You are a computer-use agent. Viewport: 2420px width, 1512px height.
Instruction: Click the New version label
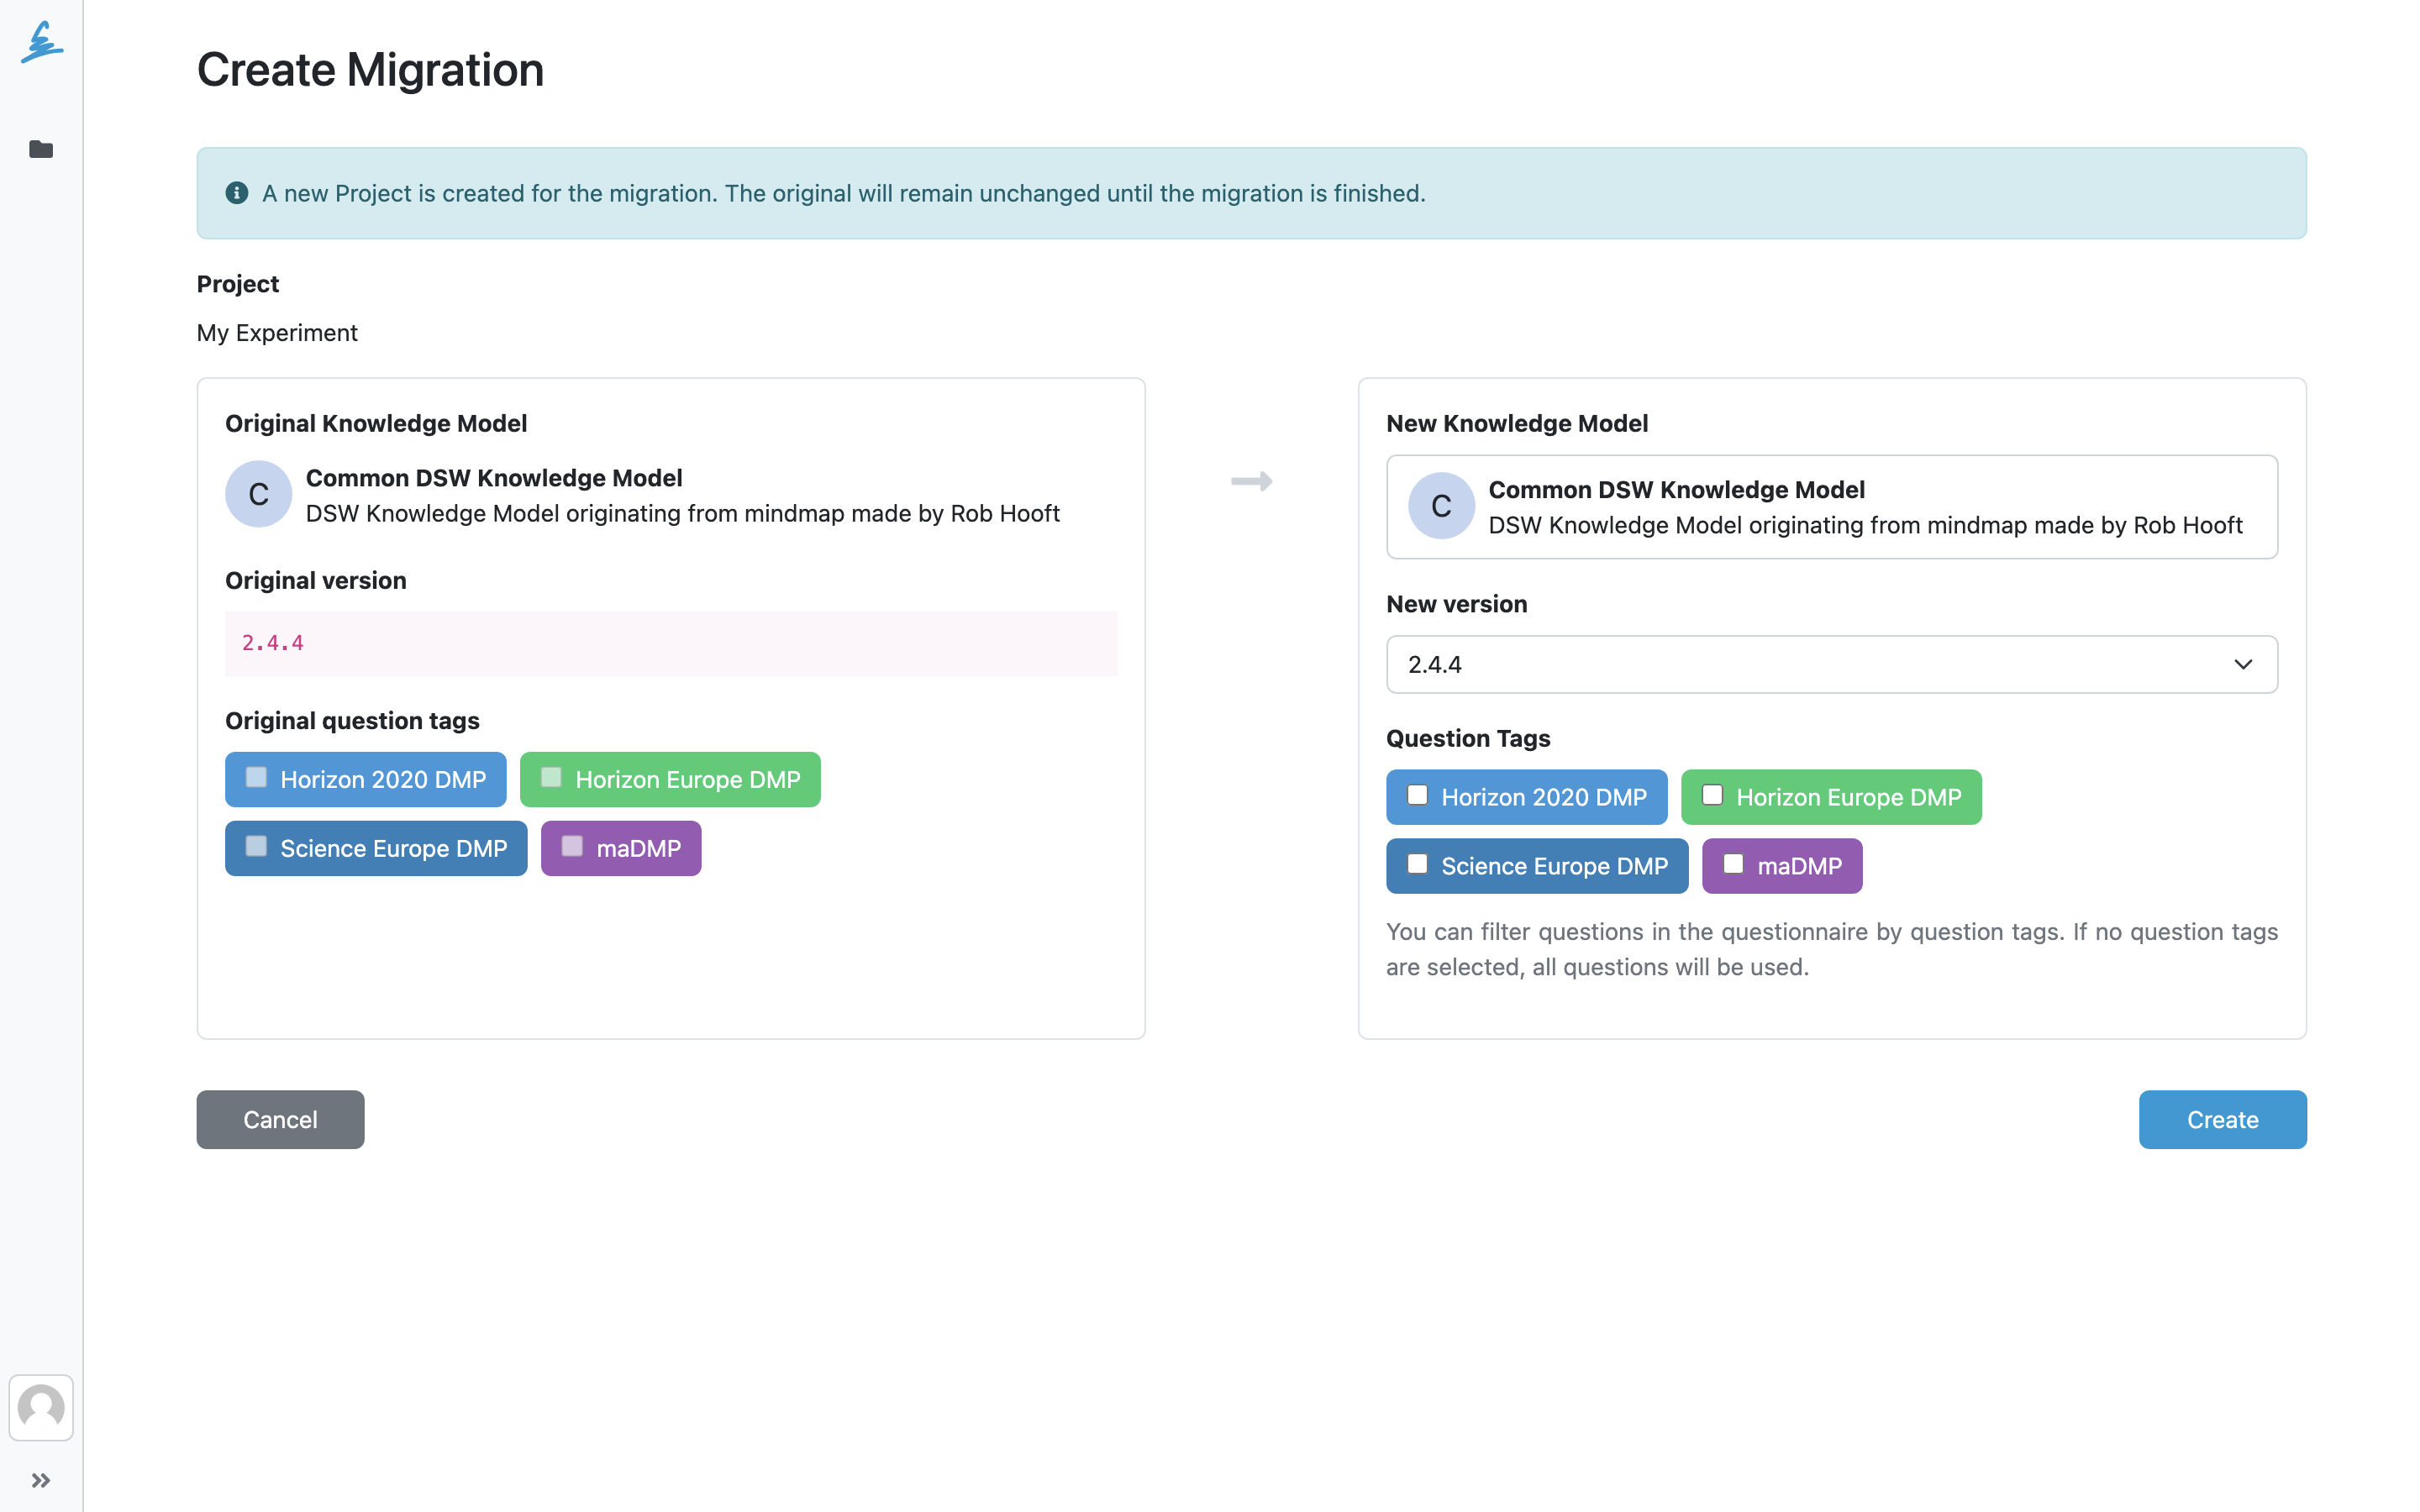coord(1456,604)
